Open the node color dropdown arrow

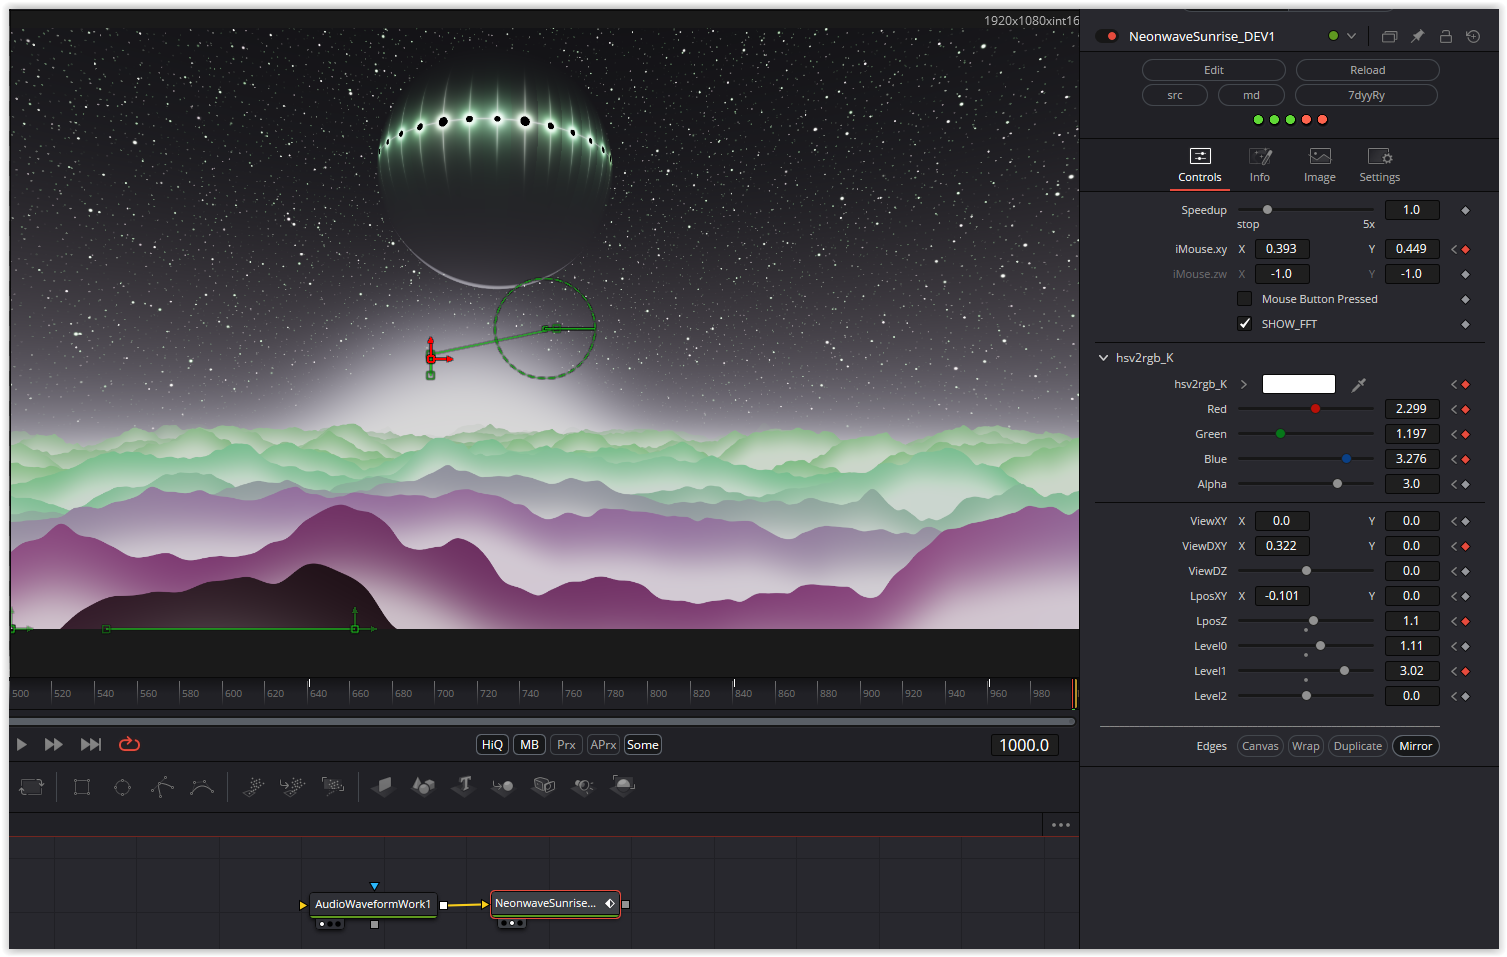(x=1352, y=36)
